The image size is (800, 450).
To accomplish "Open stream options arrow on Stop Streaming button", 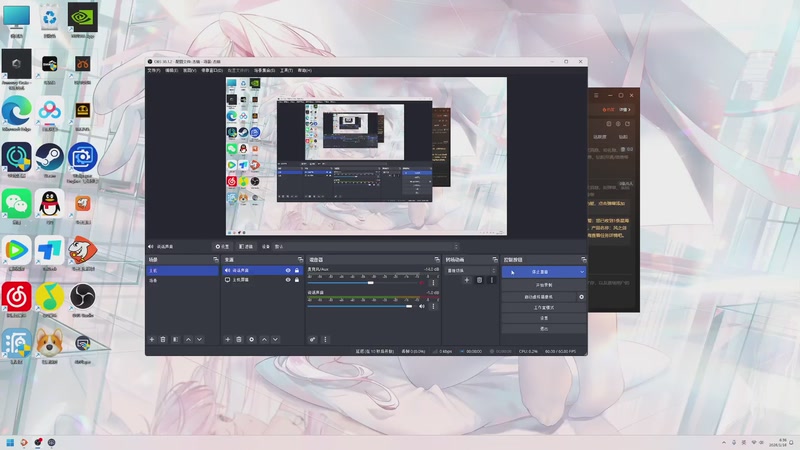I will point(582,272).
